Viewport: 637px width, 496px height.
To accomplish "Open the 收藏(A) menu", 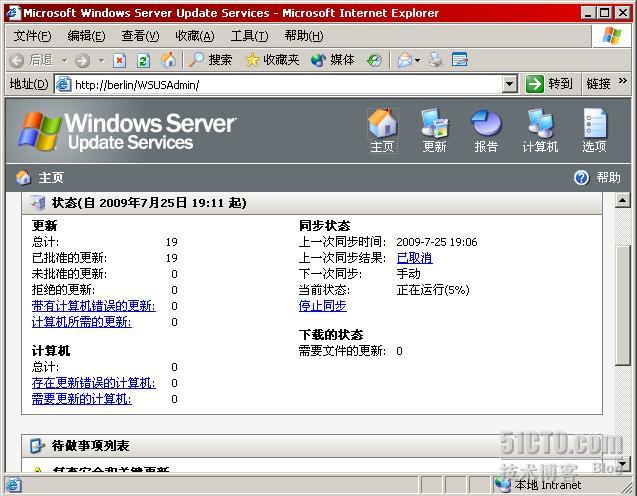I will click(x=195, y=36).
